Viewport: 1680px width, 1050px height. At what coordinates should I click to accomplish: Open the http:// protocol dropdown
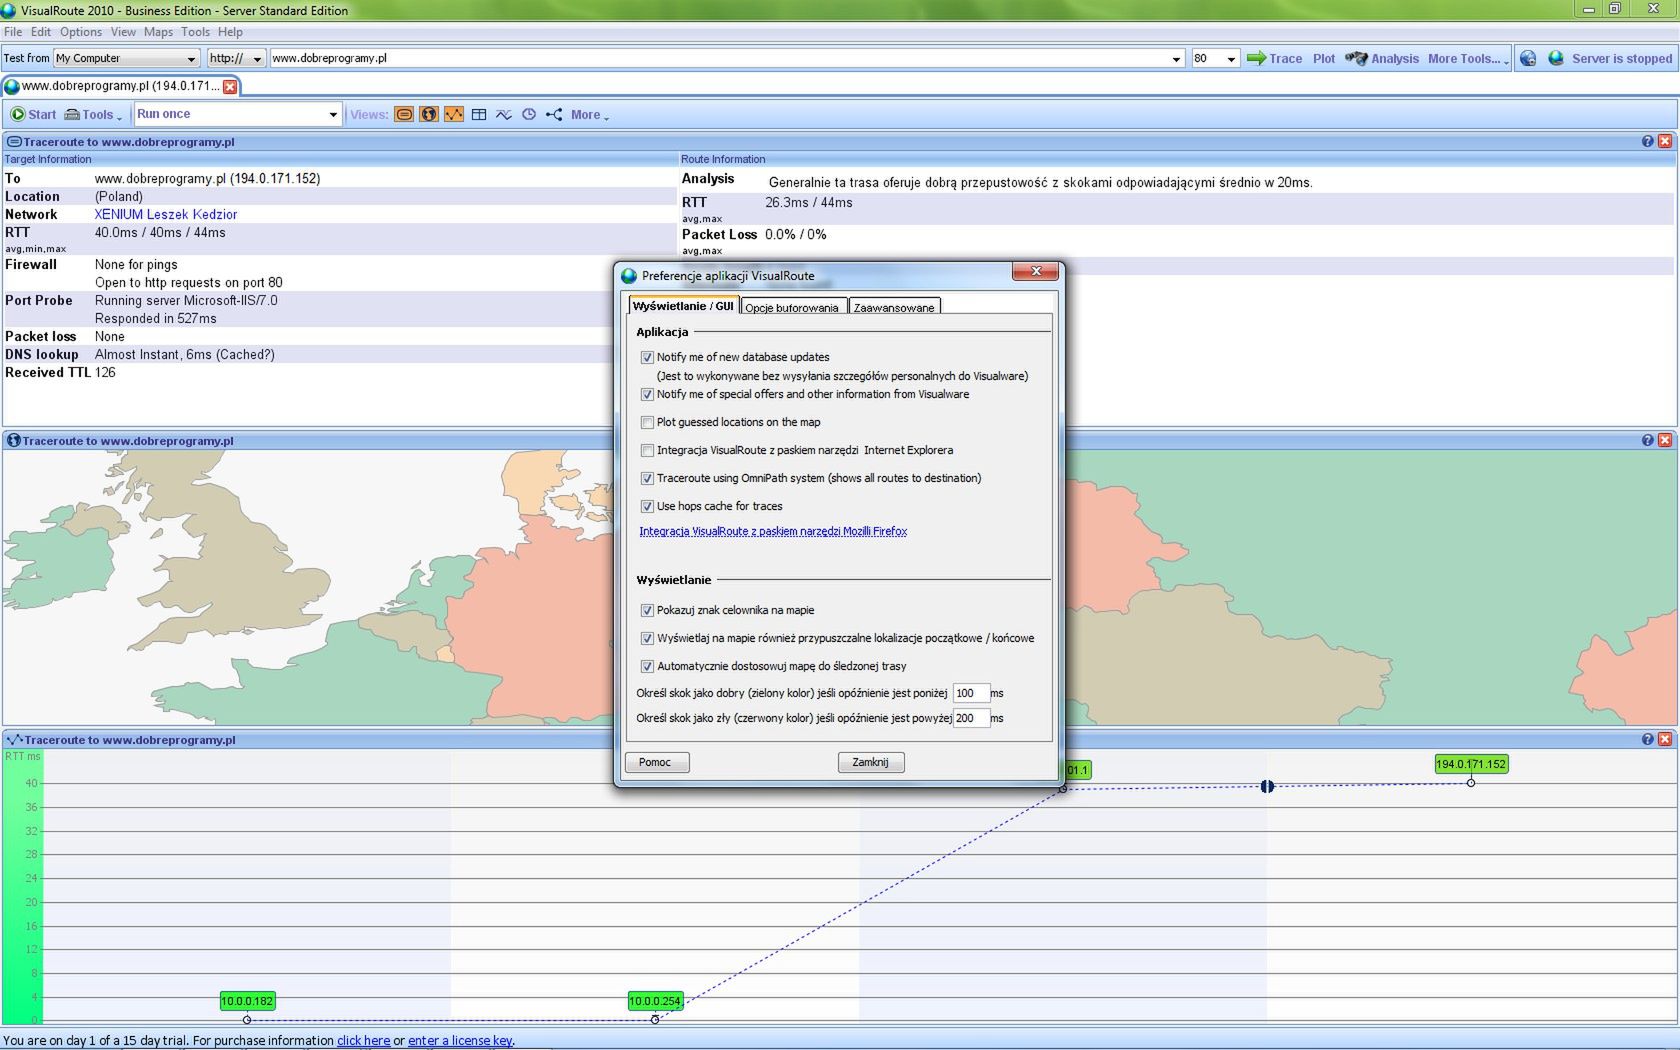[236, 58]
